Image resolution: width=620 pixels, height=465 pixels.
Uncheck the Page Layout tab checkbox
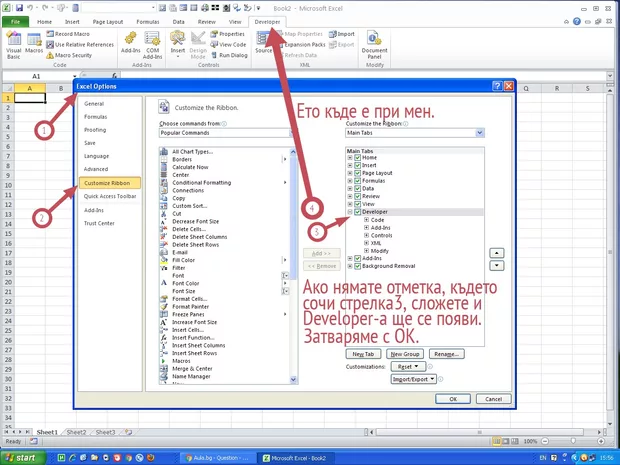point(357,172)
